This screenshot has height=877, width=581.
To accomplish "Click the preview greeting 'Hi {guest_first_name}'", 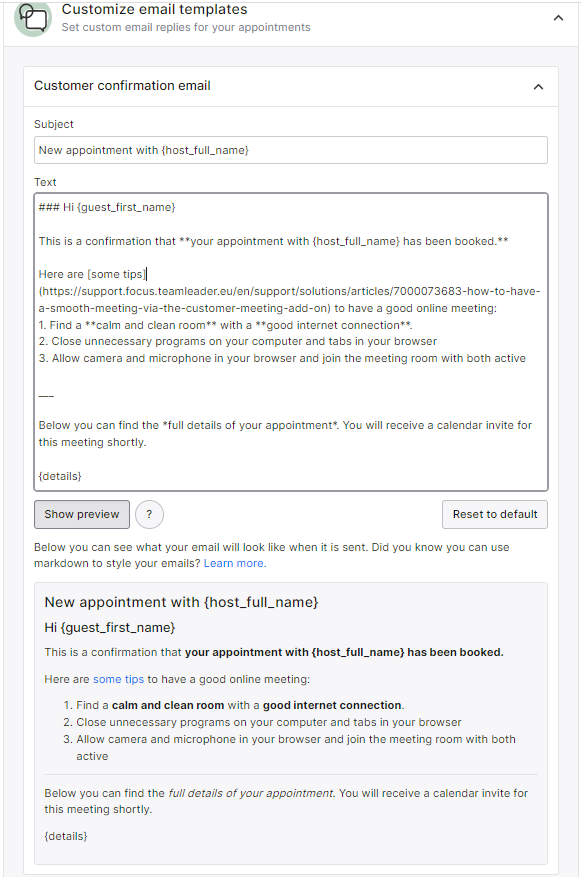I will [110, 628].
